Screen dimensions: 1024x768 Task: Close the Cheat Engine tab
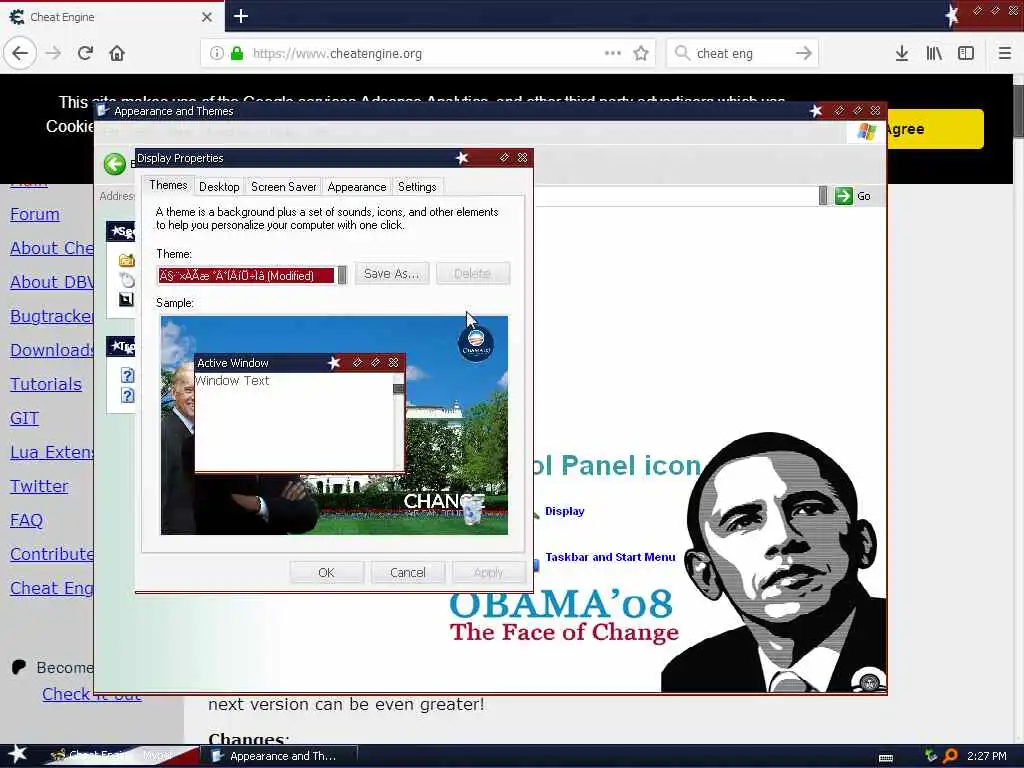pos(207,17)
